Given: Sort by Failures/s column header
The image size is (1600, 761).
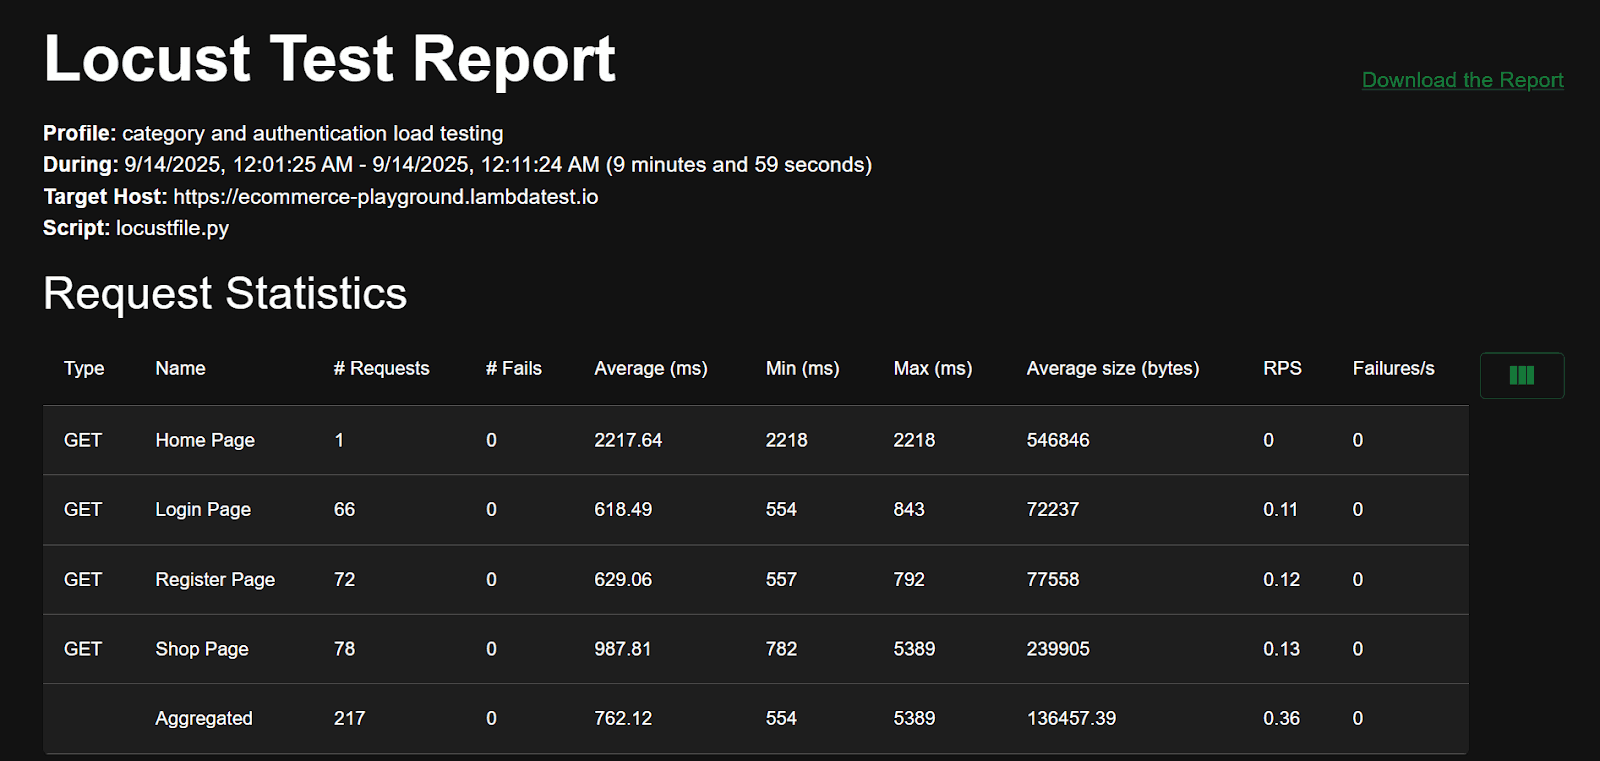Looking at the screenshot, I should (x=1393, y=368).
